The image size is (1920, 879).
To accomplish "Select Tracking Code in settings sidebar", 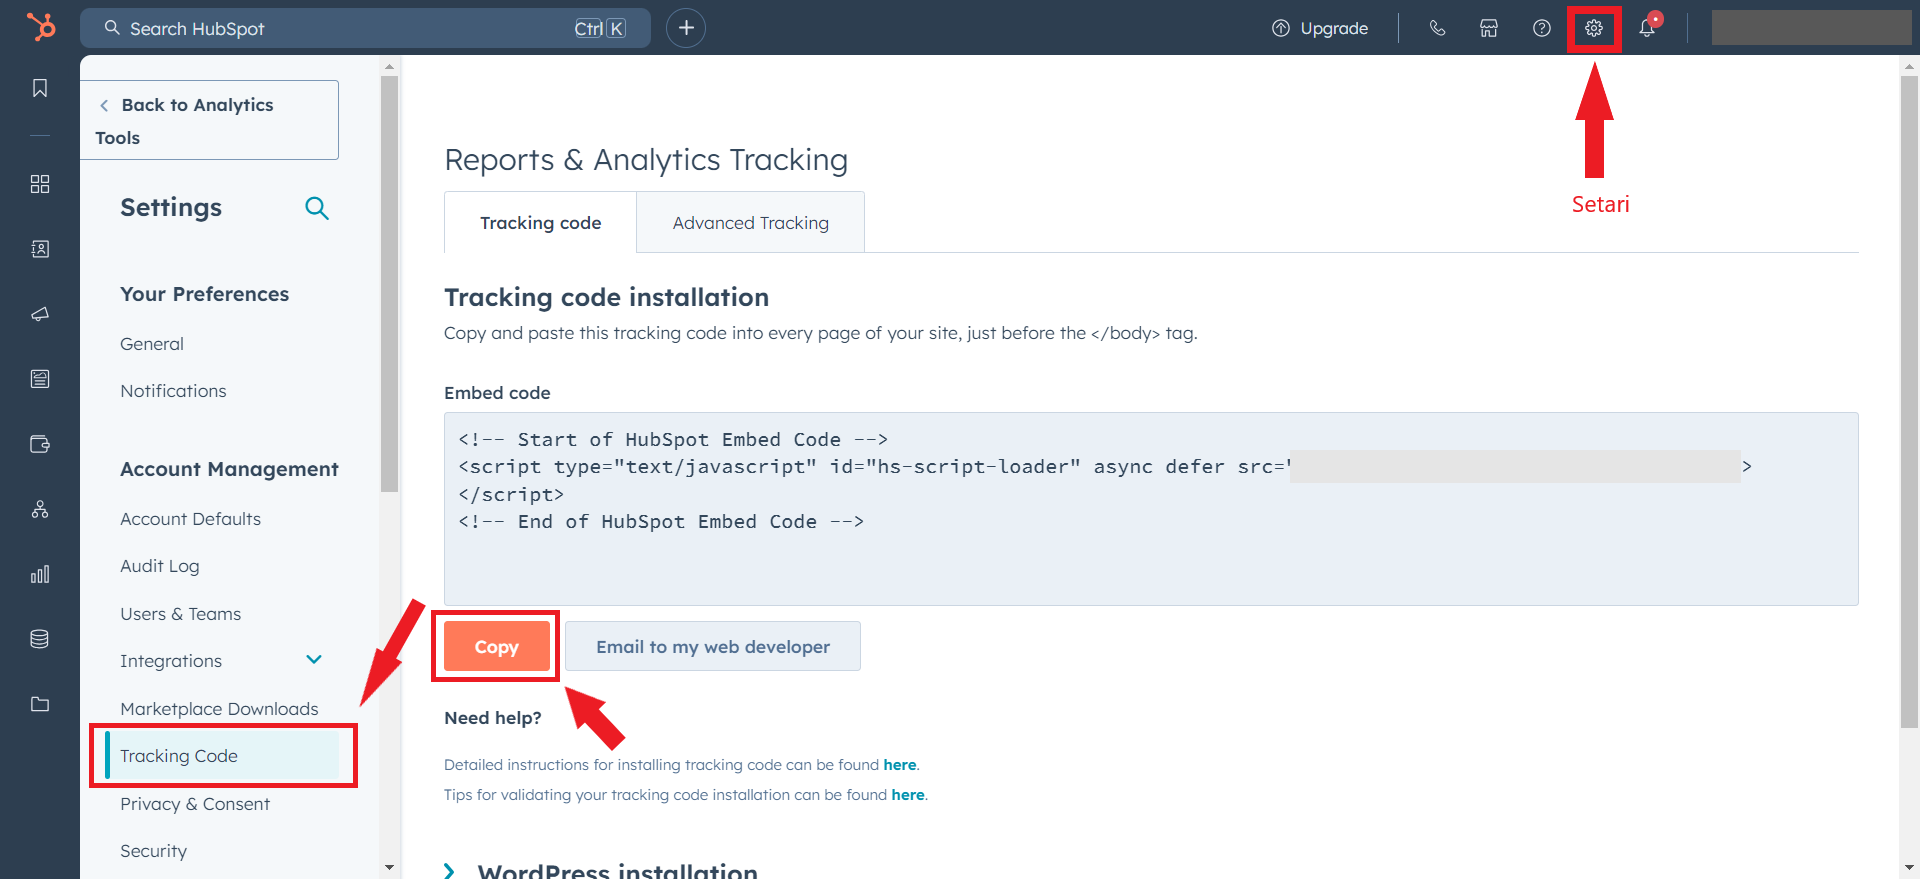I will point(179,756).
